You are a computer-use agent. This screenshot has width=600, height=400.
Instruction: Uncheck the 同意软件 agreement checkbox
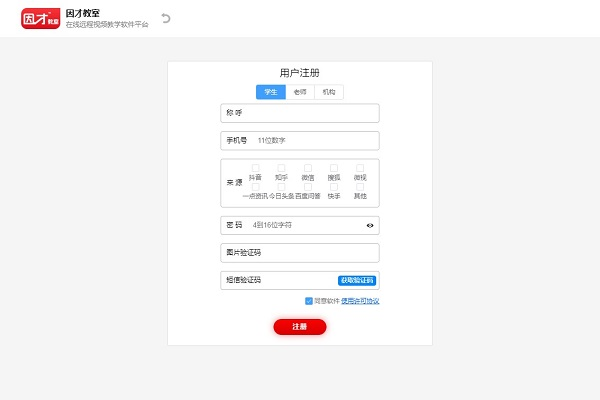[x=309, y=301]
